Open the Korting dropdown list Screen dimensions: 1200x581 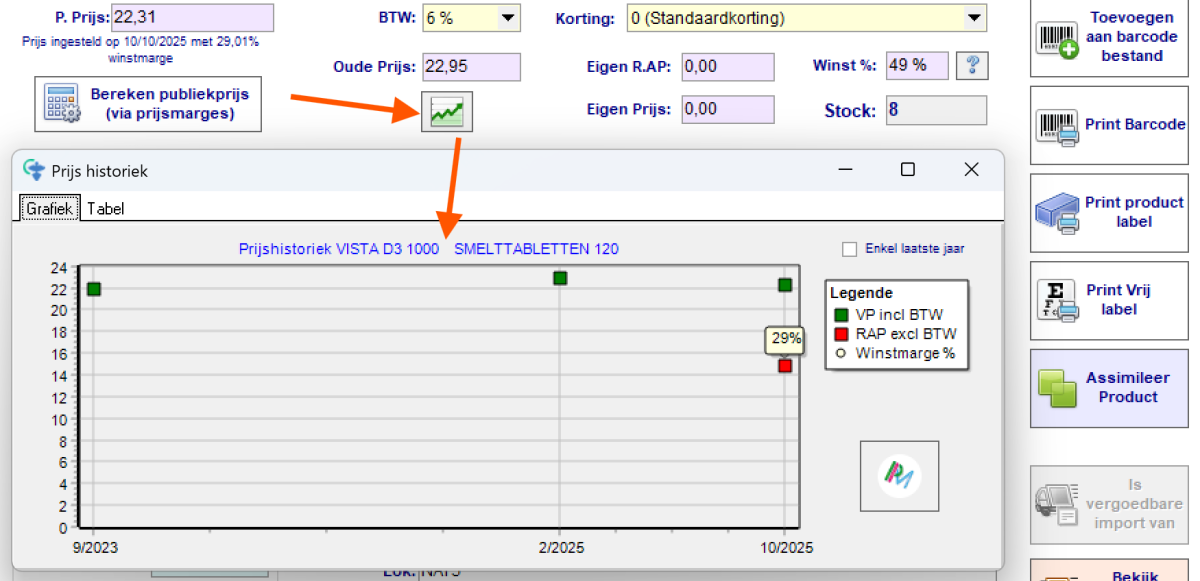(x=973, y=18)
